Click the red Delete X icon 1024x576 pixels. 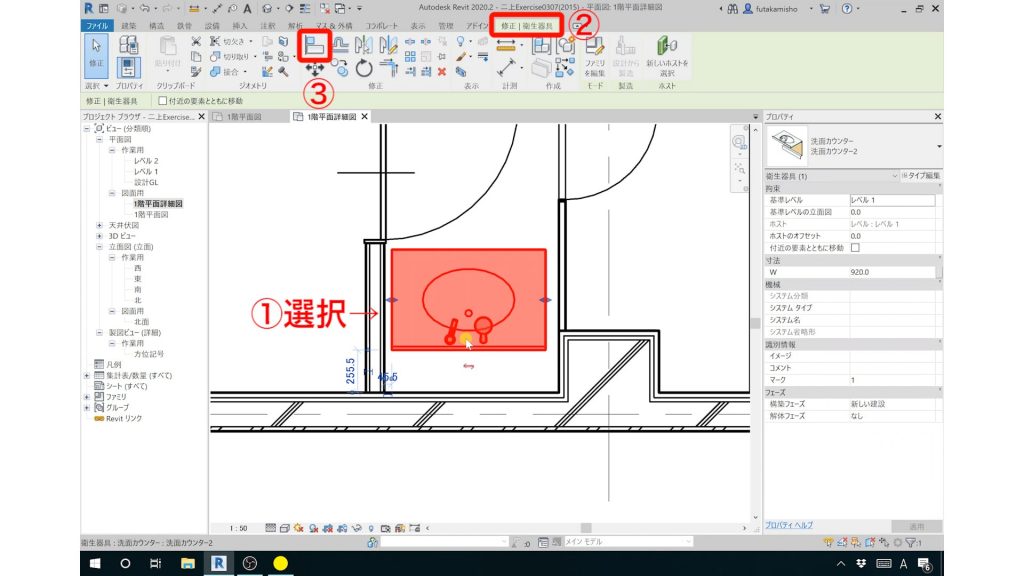click(x=441, y=72)
